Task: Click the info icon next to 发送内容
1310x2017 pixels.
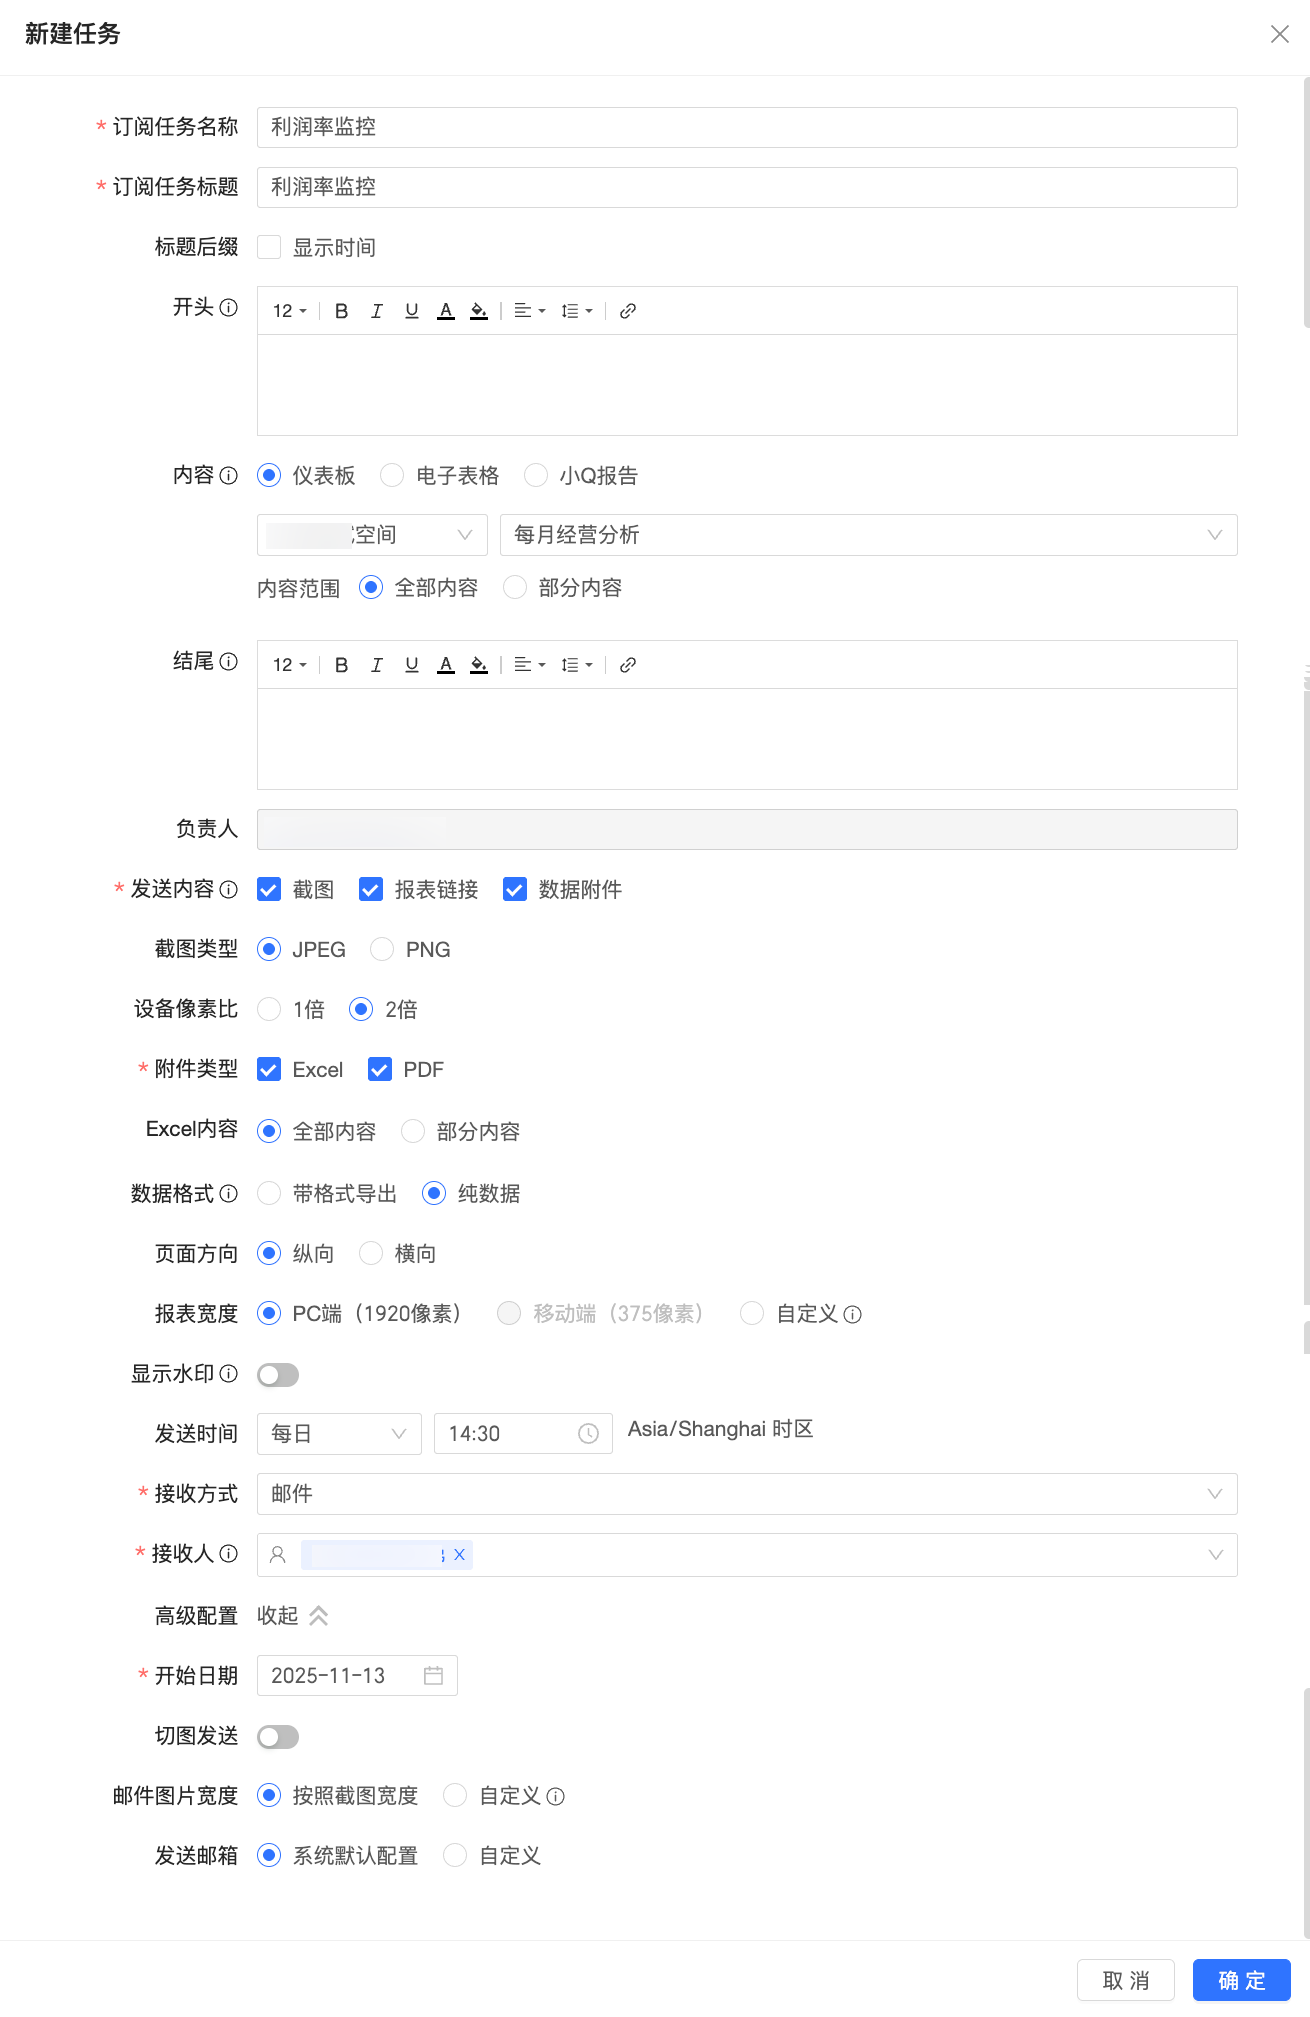Action: coord(229,889)
